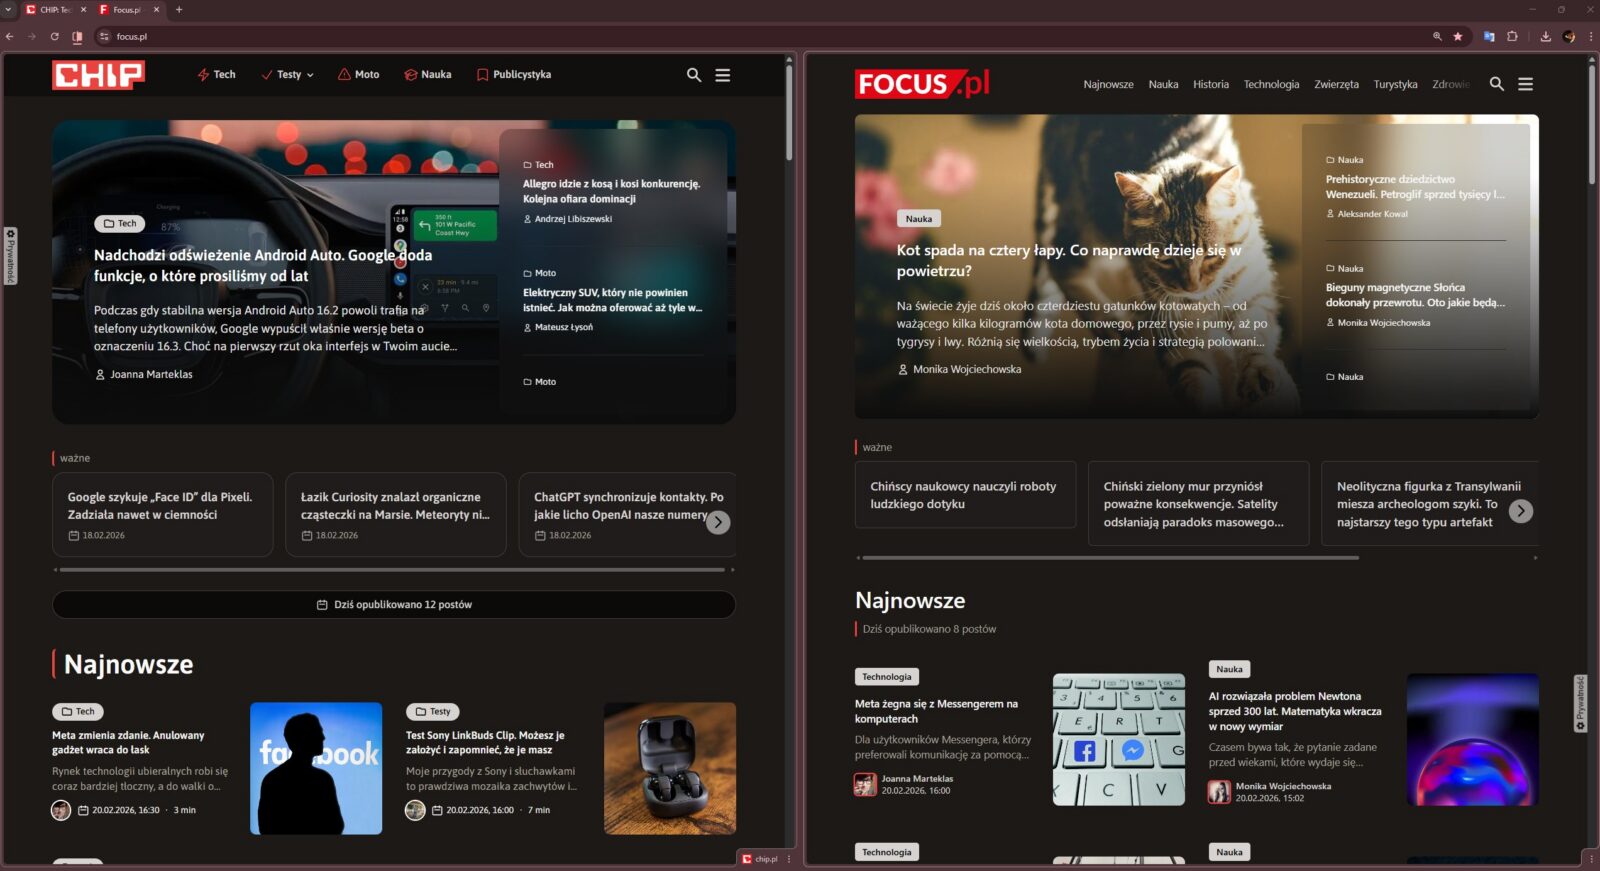This screenshot has height=871, width=1600.
Task: Open the Moto section on CHIP
Action: click(359, 75)
